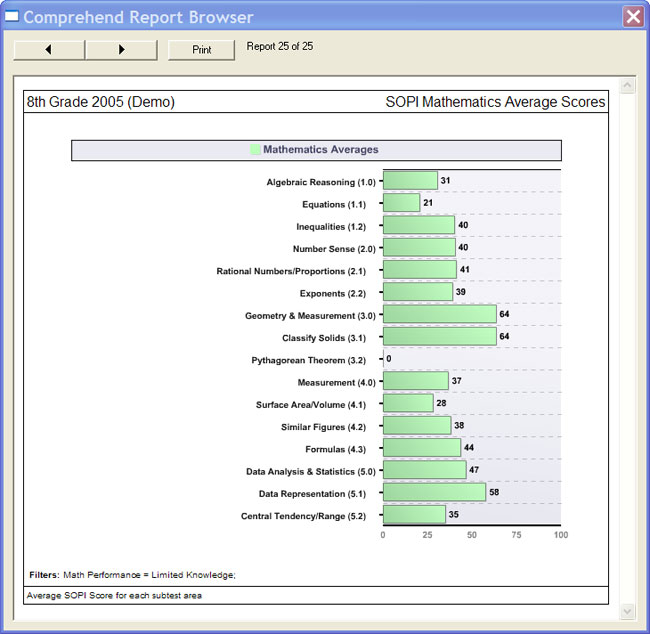The image size is (650, 634).
Task: Click the Equations bar valued 21
Action: coord(402,203)
